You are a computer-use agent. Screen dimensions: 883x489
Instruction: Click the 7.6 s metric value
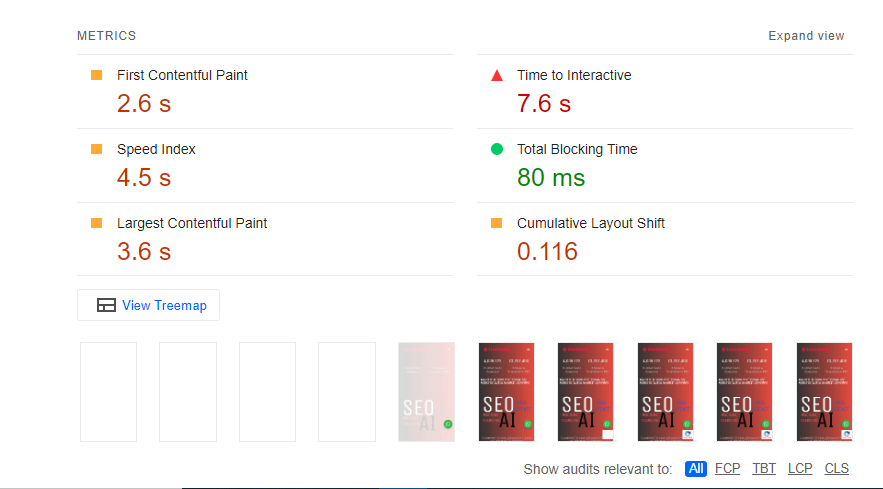544,104
